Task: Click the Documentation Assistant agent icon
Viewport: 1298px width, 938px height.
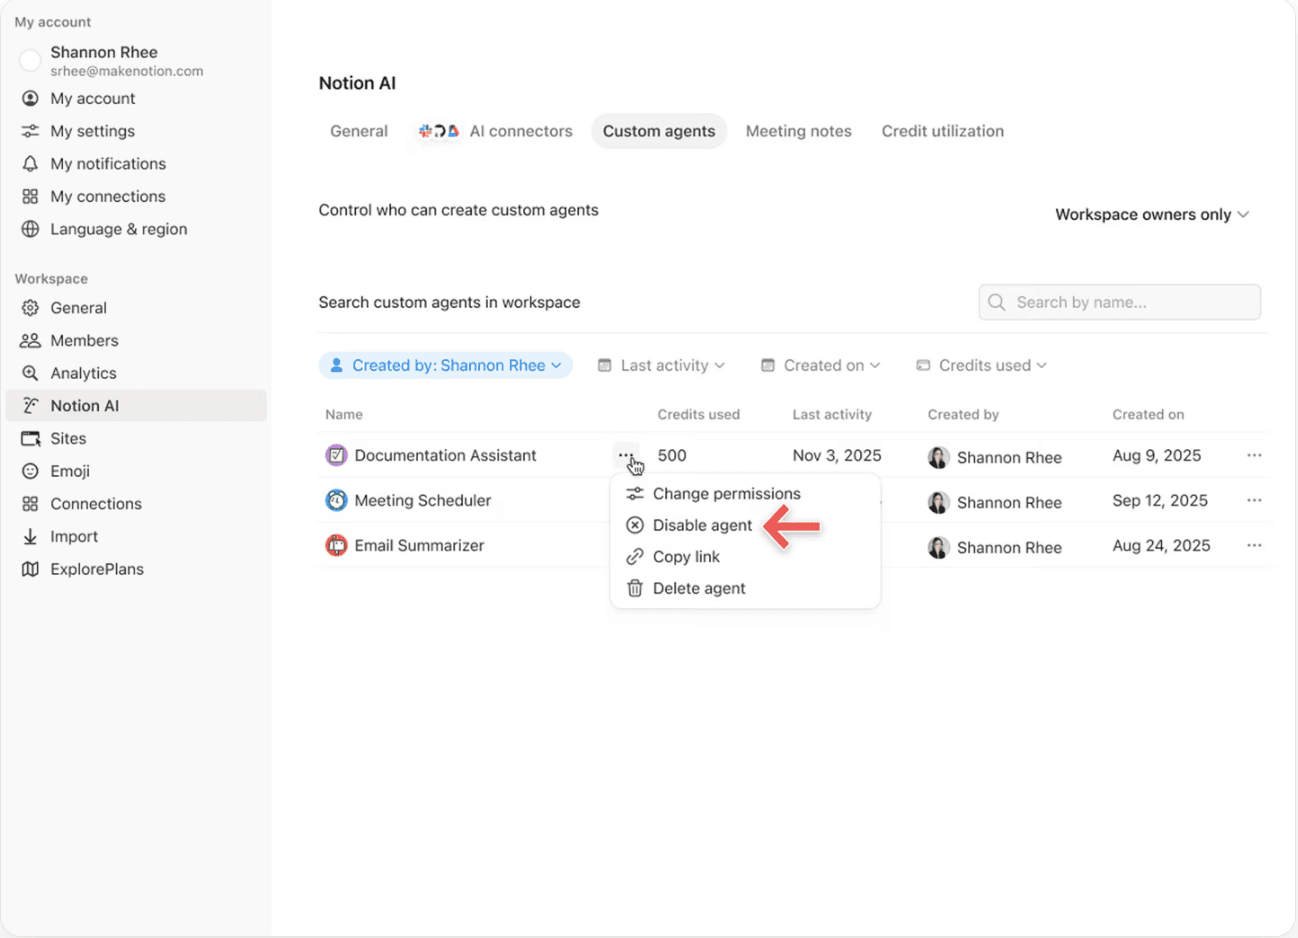Action: coord(336,455)
